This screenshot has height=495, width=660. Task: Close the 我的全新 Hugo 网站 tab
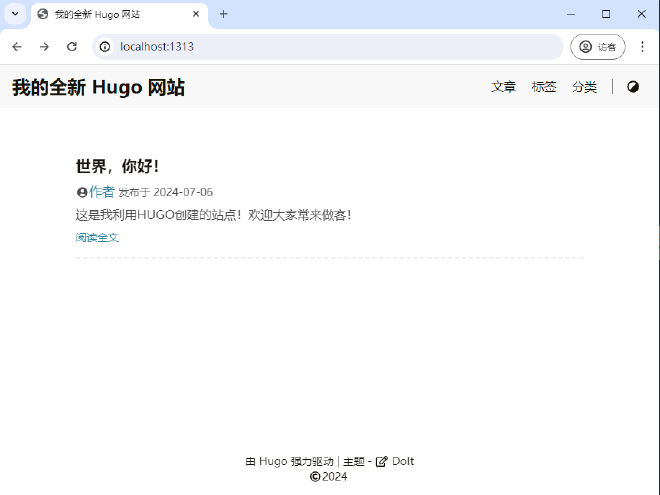196,14
